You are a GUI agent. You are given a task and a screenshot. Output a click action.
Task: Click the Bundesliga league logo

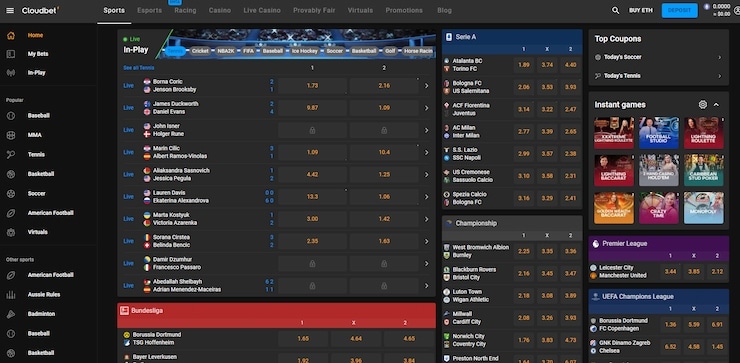[124, 311]
